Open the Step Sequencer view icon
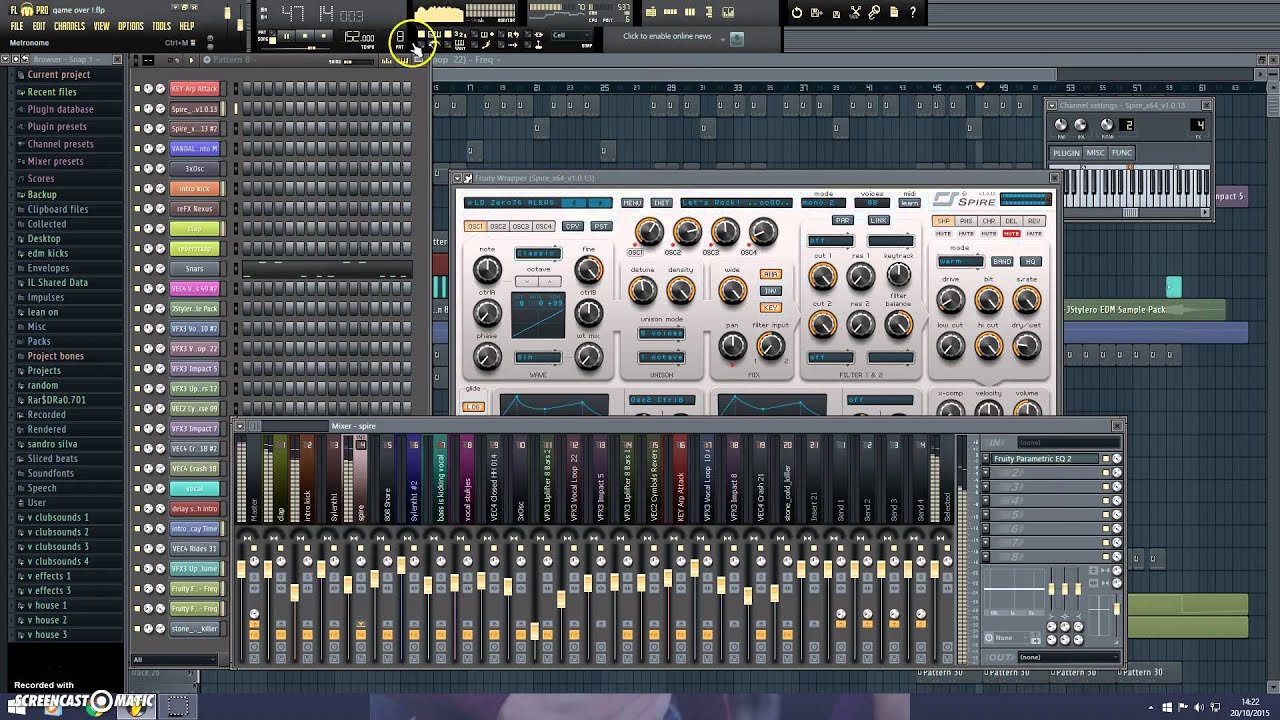This screenshot has height=720, width=1280. [x=670, y=12]
